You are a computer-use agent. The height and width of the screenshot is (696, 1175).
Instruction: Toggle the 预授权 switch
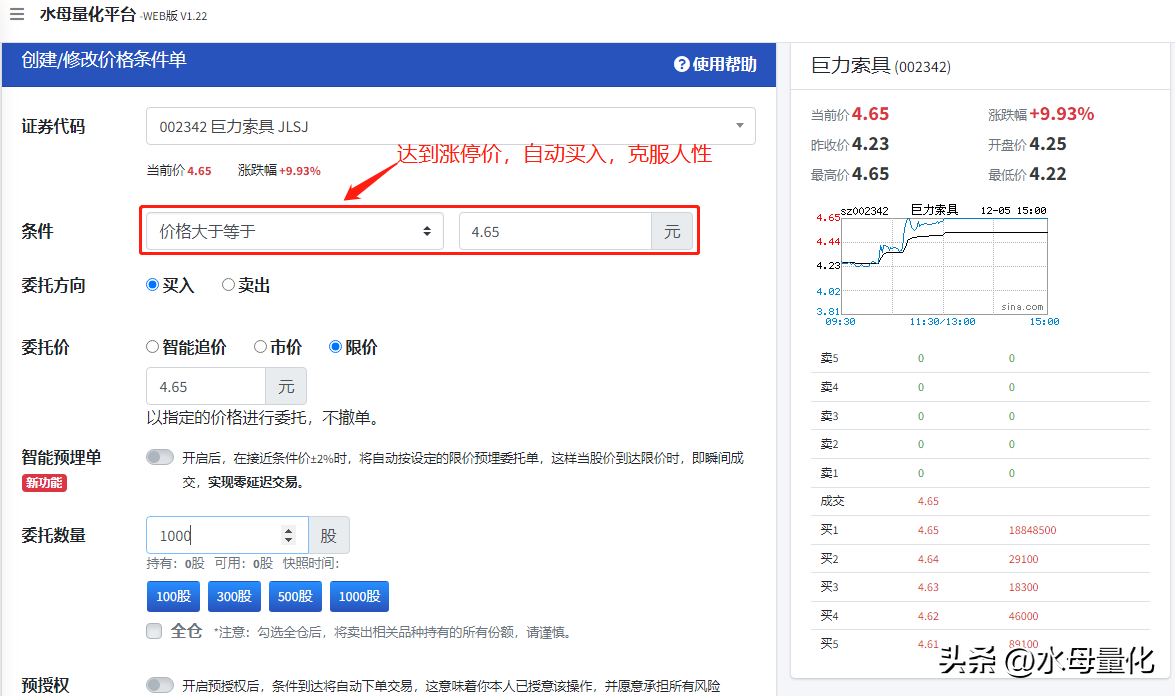point(160,685)
